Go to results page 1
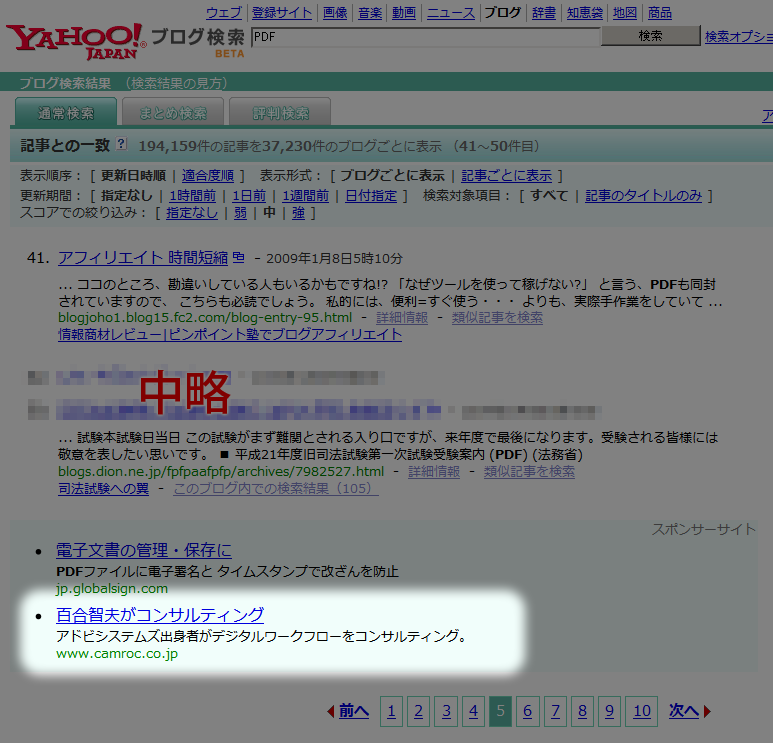 391,711
